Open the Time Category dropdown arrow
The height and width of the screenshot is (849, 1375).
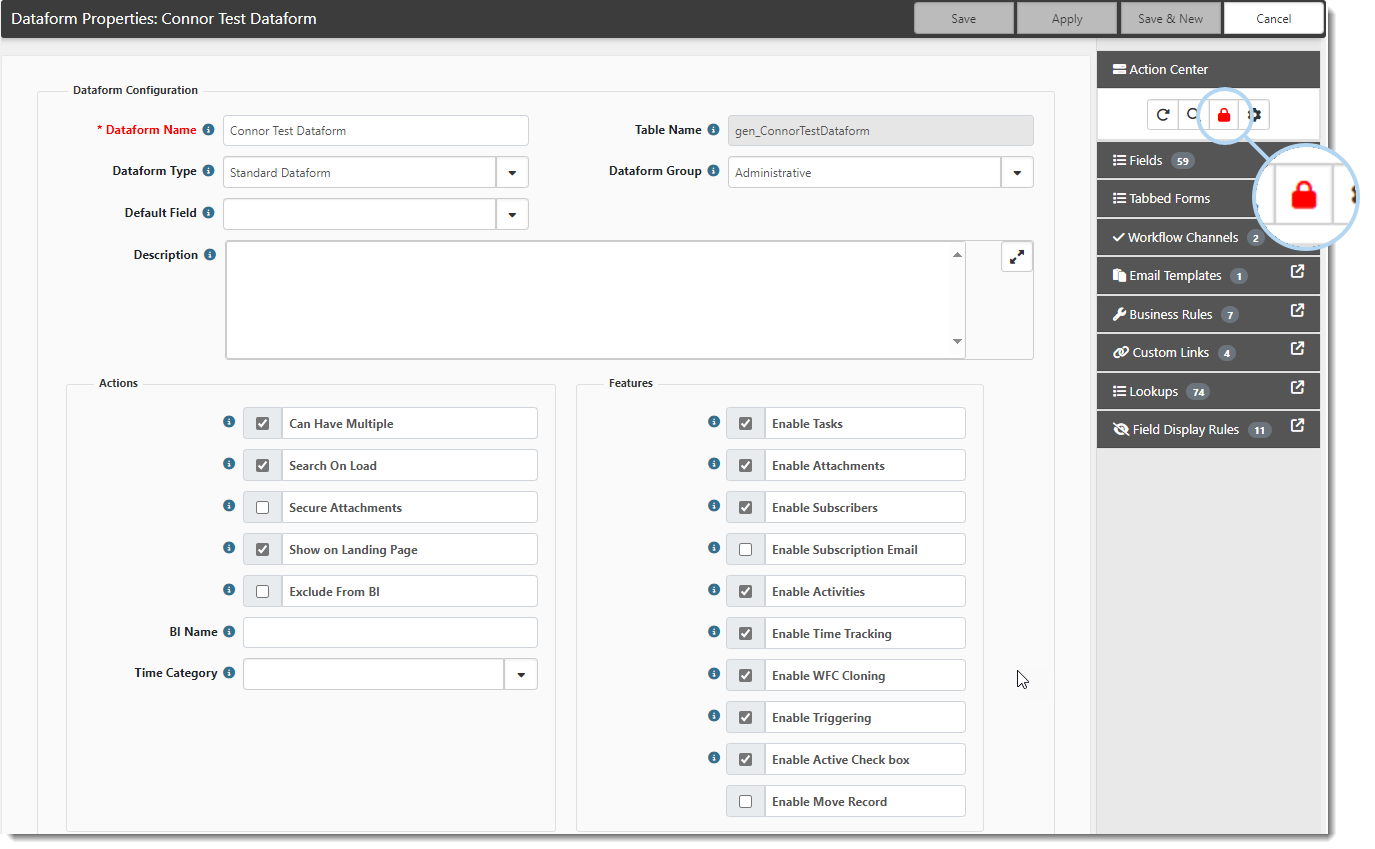[x=520, y=675]
